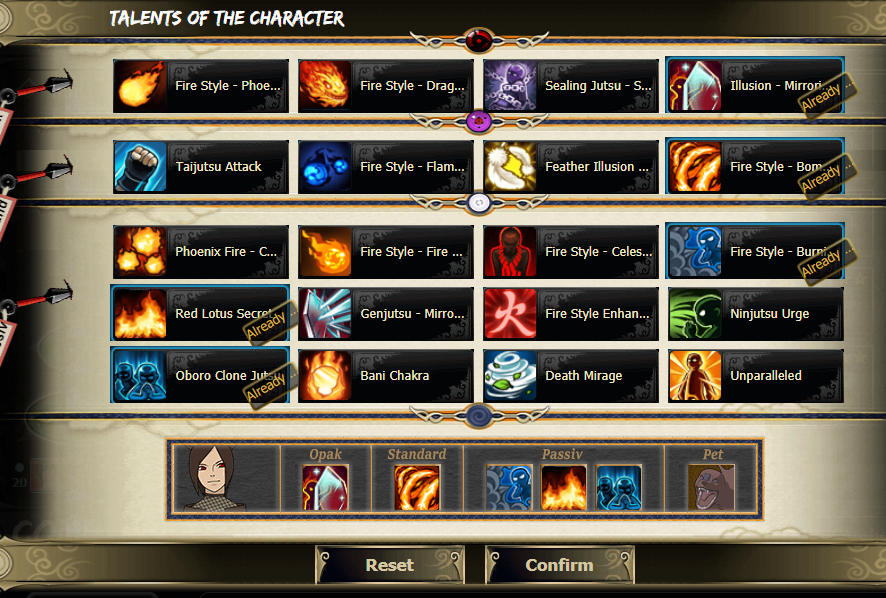
Task: Select the Taijutsu Attack fist icon
Action: coord(140,167)
